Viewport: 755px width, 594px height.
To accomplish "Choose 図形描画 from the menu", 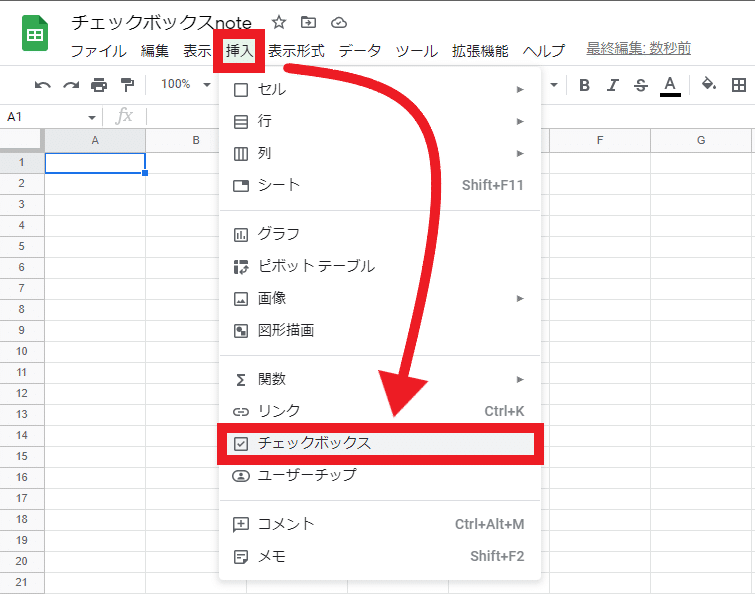I will (x=379, y=331).
